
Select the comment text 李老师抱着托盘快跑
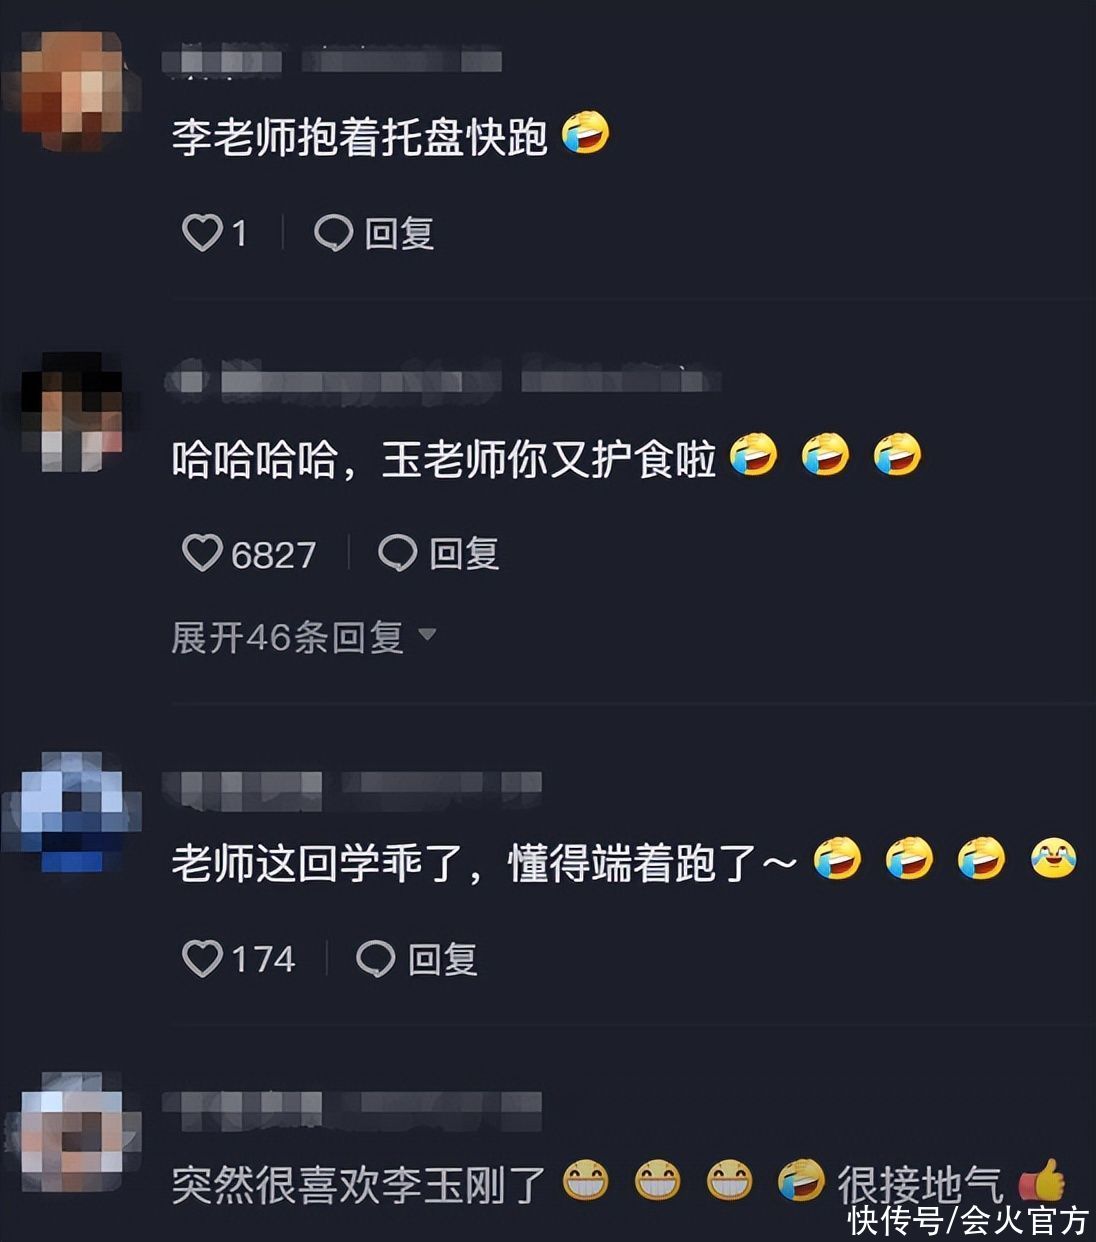(360, 136)
